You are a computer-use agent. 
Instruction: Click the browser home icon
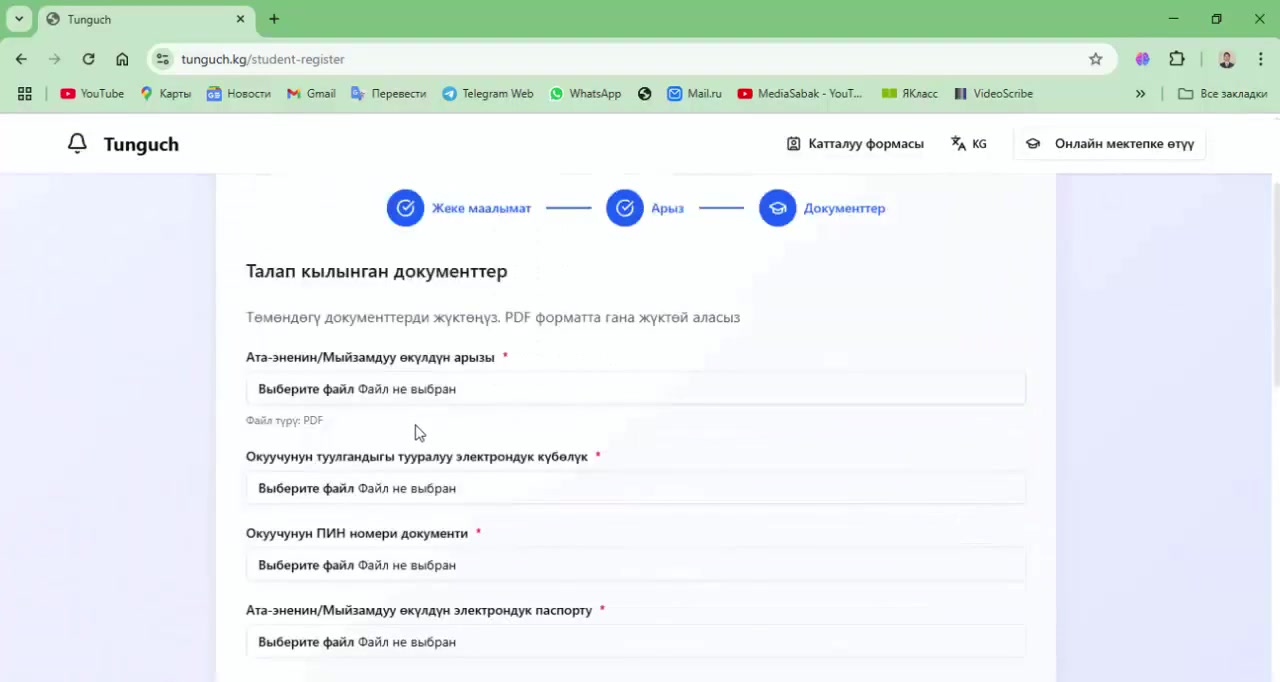coord(122,59)
